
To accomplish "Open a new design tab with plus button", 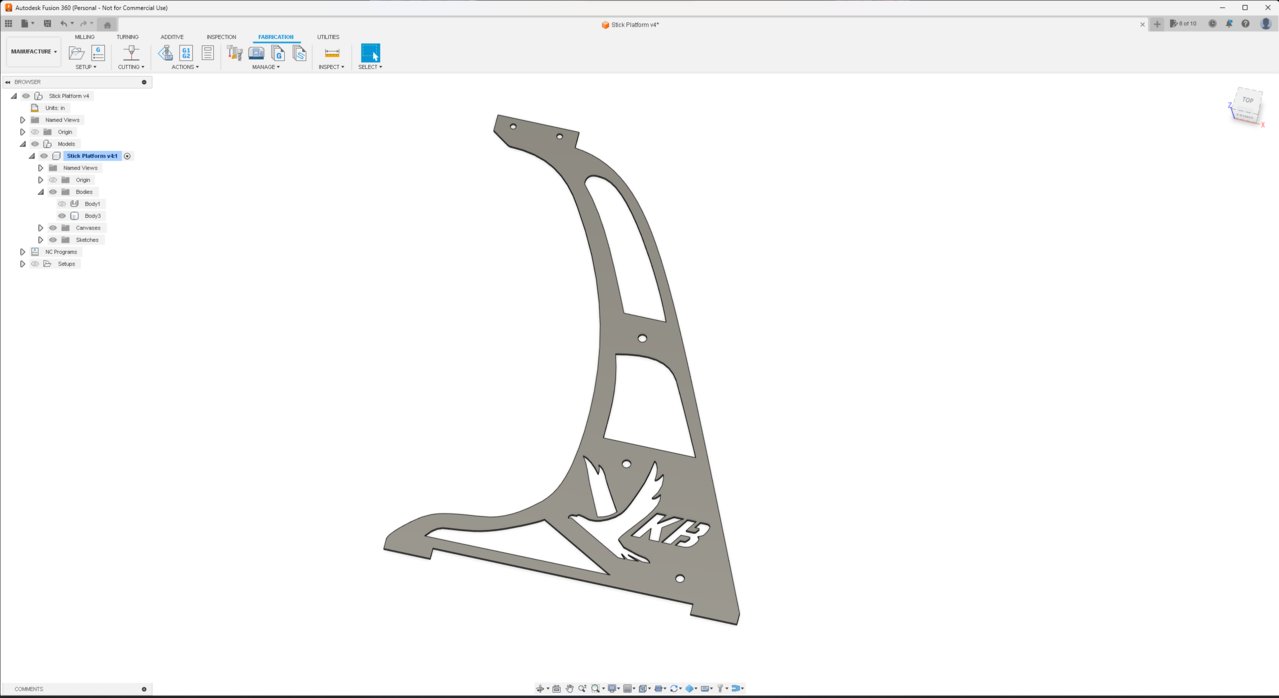I will 1157,23.
